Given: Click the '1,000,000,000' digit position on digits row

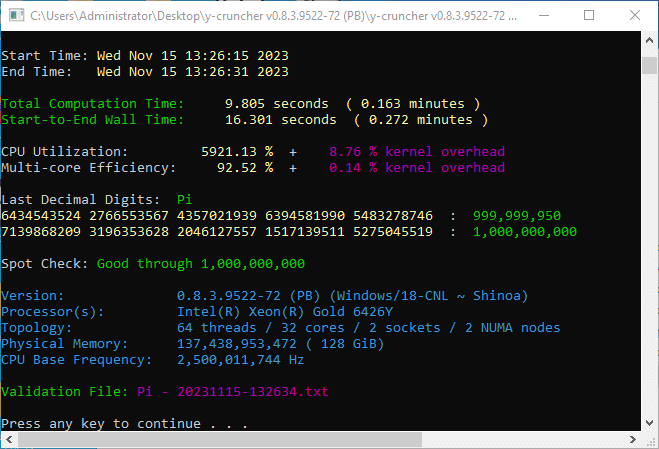Looking at the screenshot, I should [525, 232].
